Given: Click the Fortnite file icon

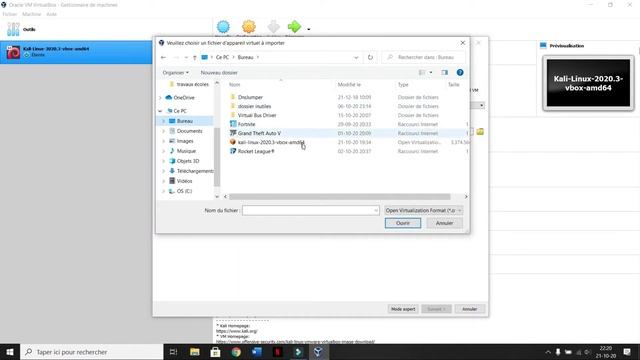Looking at the screenshot, I should [x=233, y=124].
